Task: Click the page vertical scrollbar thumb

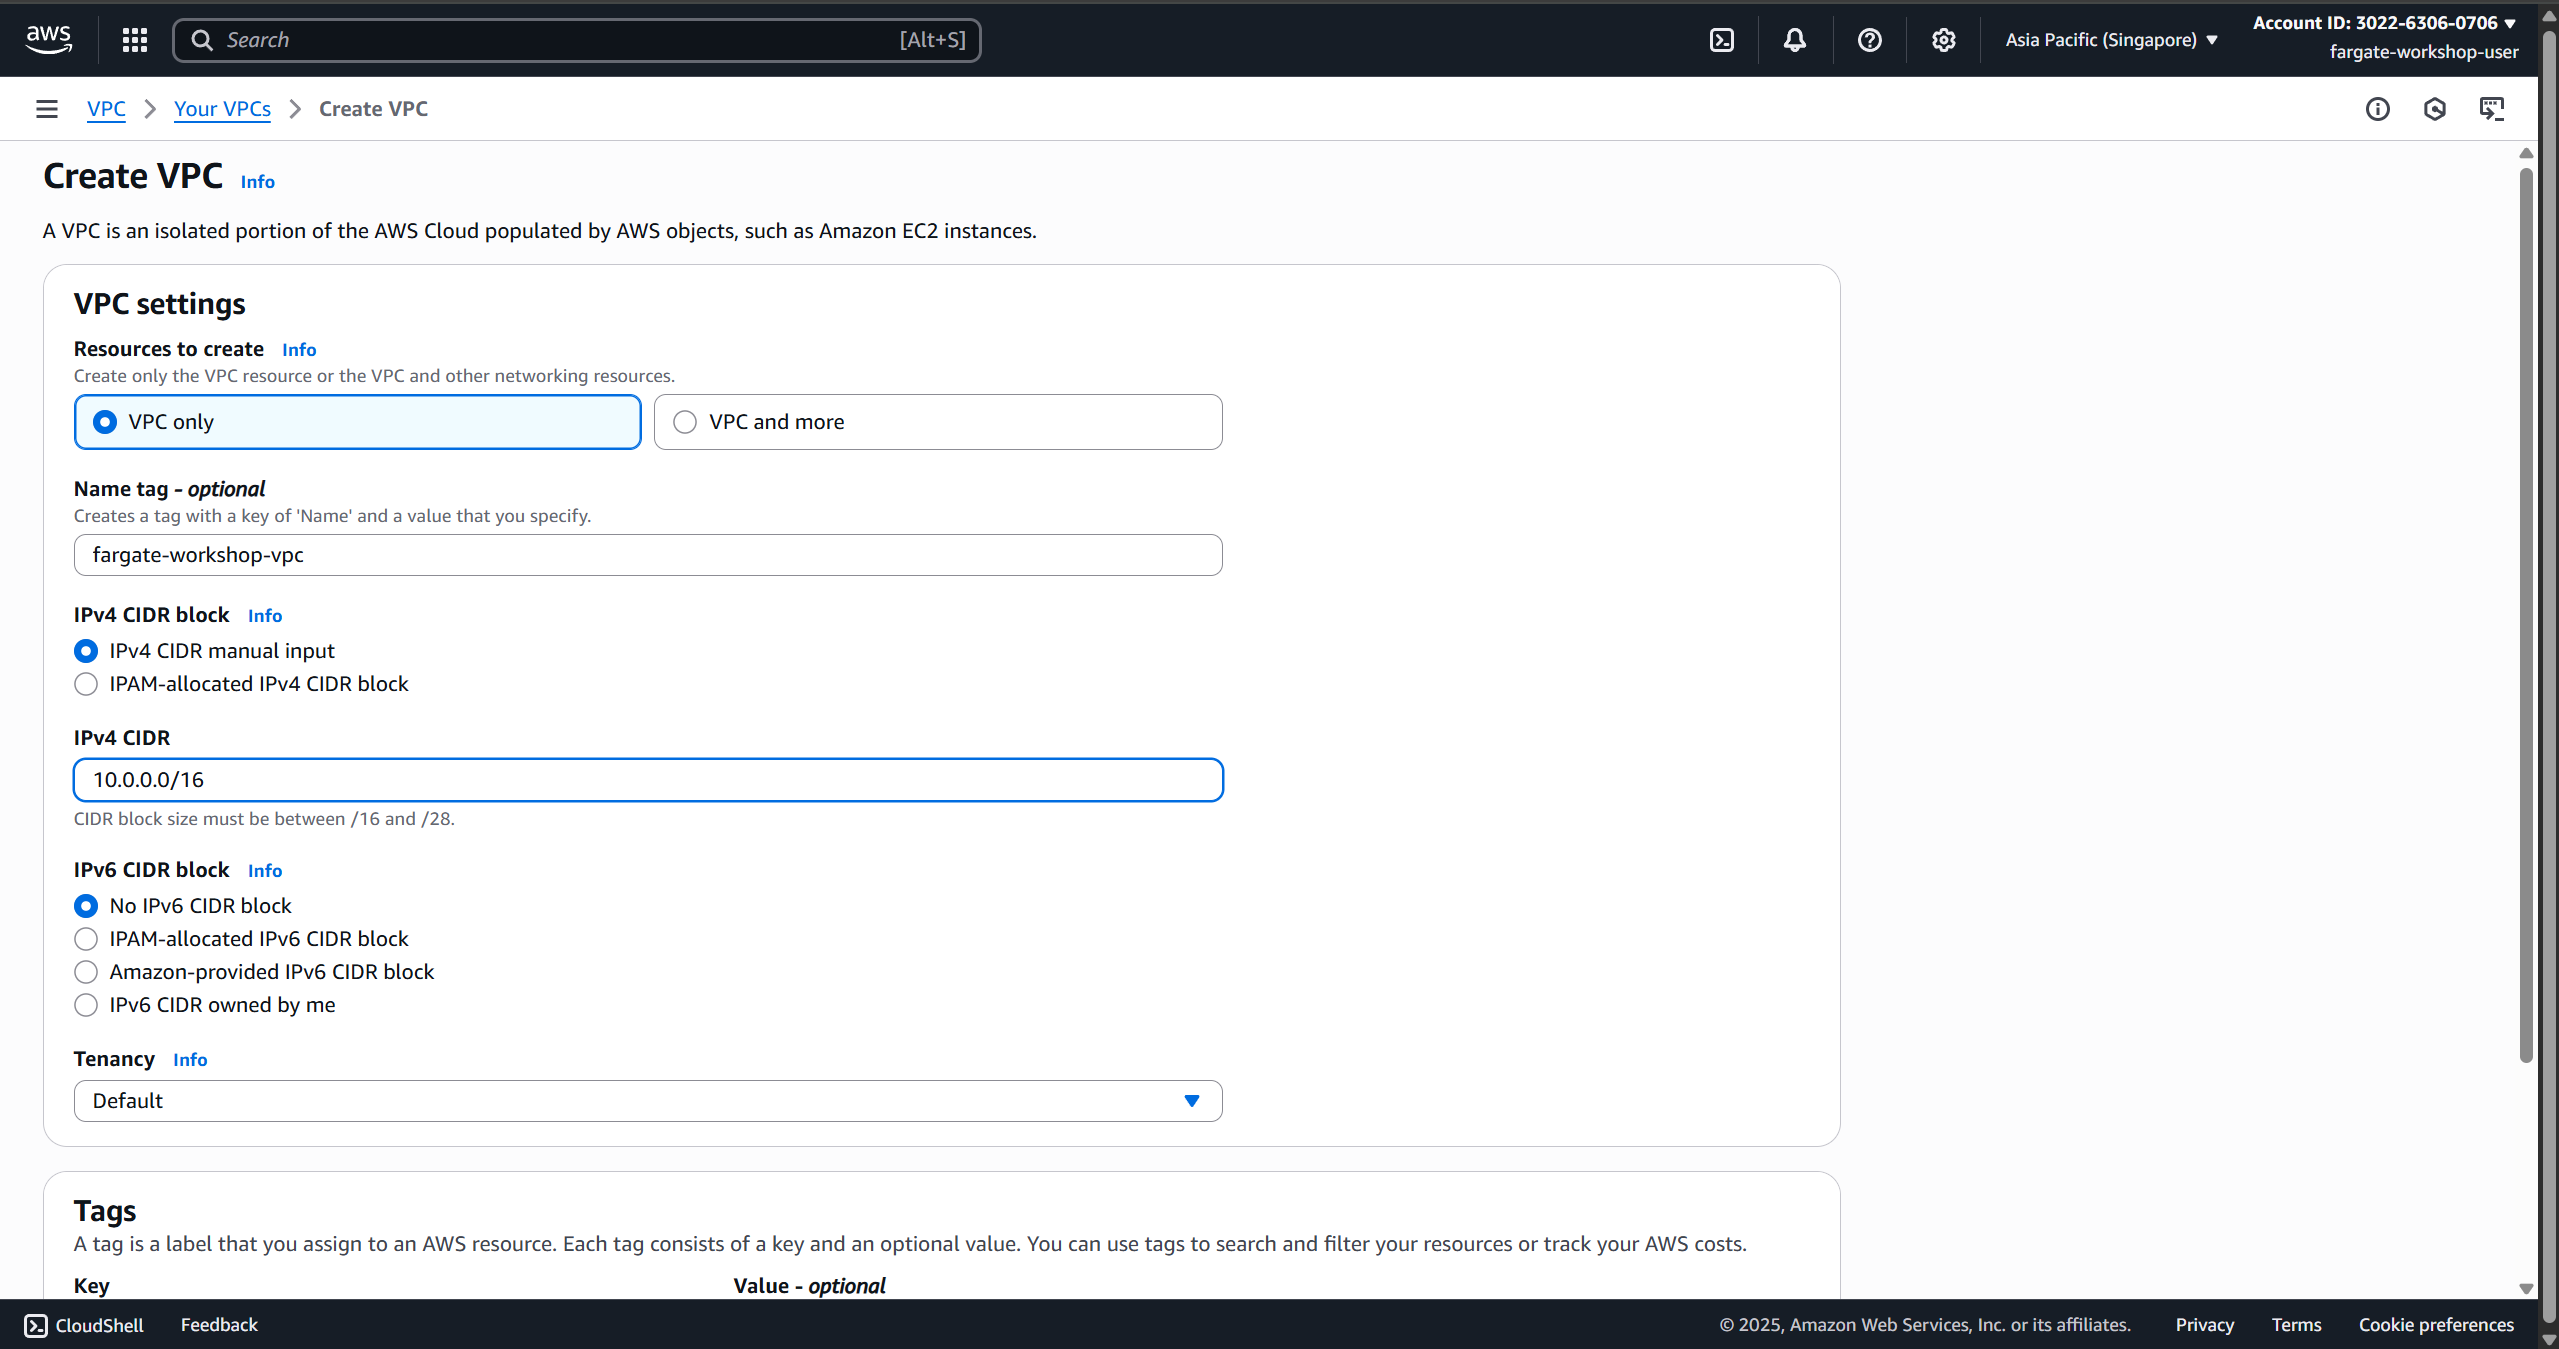Action: tap(2525, 615)
